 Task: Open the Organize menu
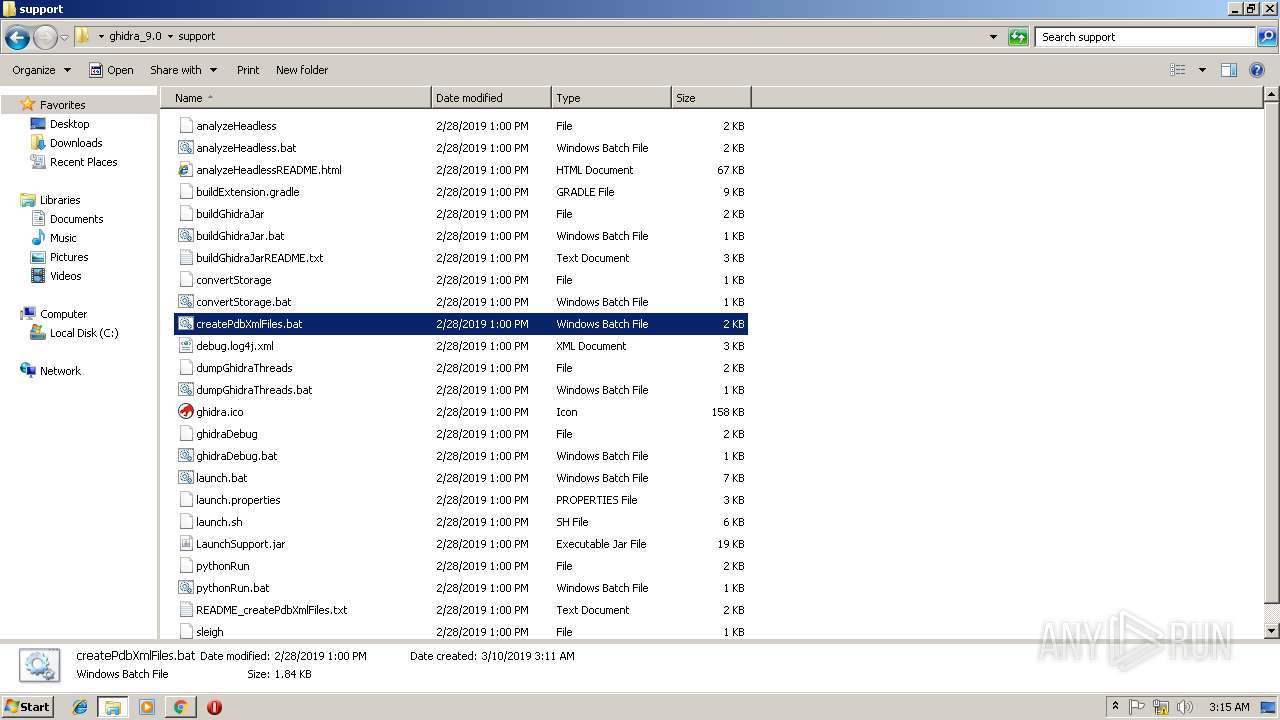pos(42,70)
